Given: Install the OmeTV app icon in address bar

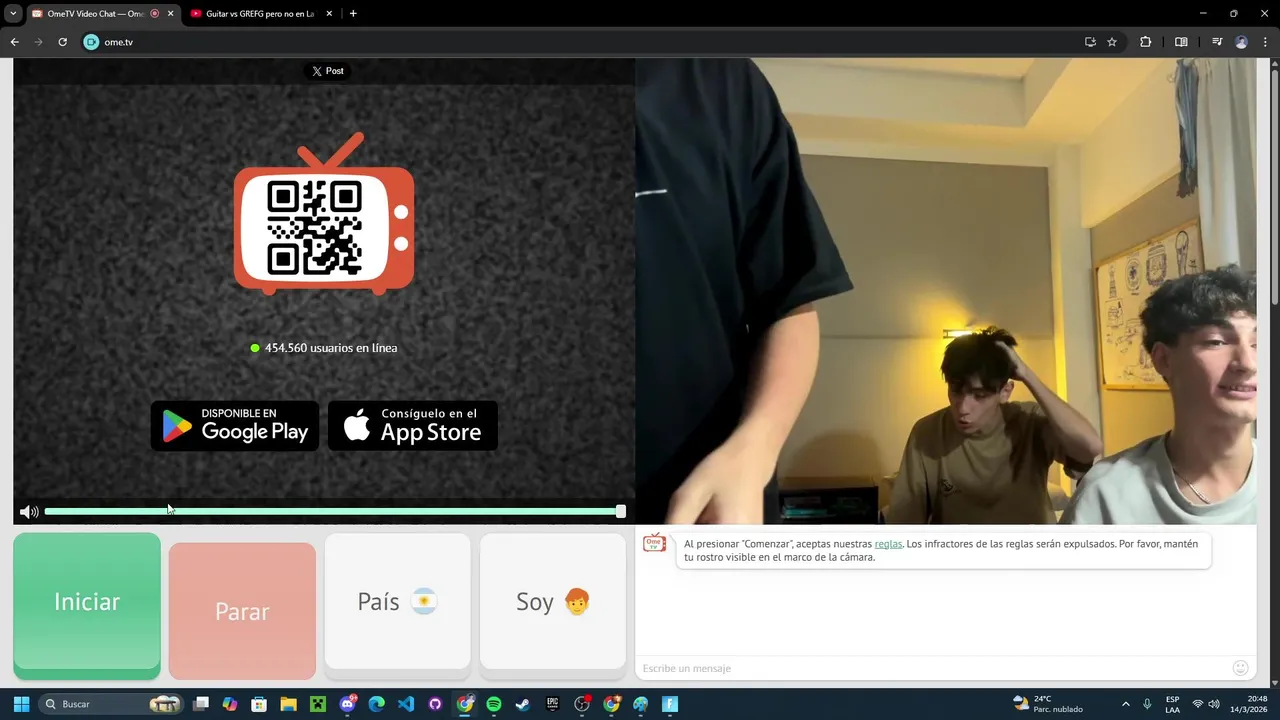Looking at the screenshot, I should pyautogui.click(x=1090, y=42).
